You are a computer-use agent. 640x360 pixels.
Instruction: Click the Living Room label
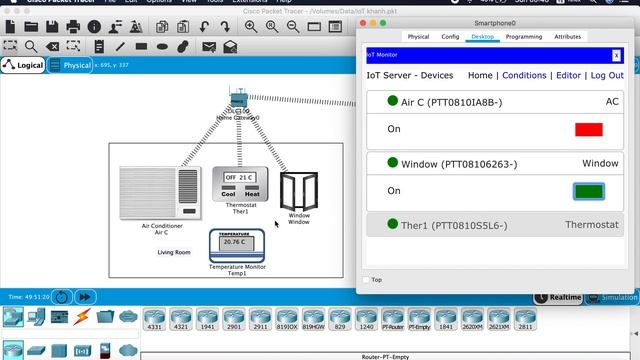pos(174,252)
